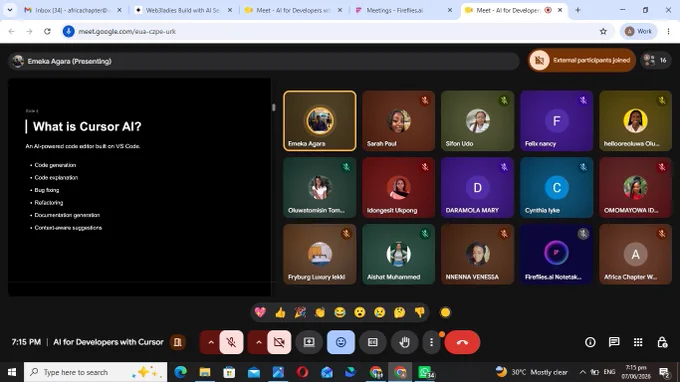This screenshot has height=382, width=680.
Task: Open video settings chevron beside camera
Action: pyautogui.click(x=258, y=342)
